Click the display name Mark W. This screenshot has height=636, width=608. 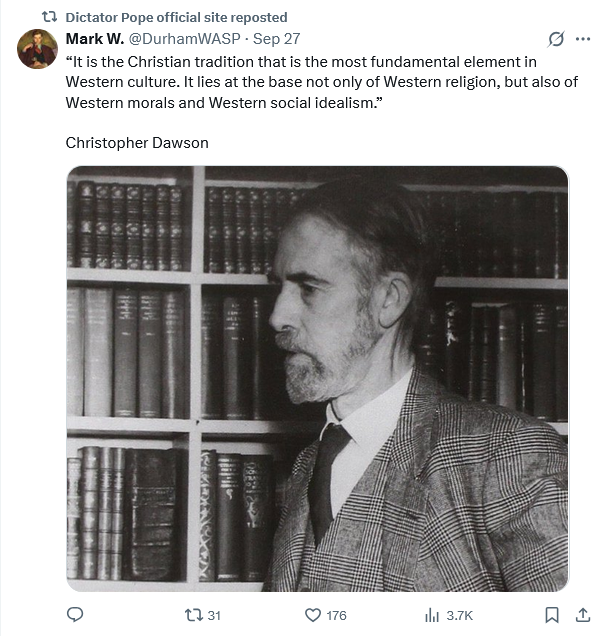click(x=92, y=38)
